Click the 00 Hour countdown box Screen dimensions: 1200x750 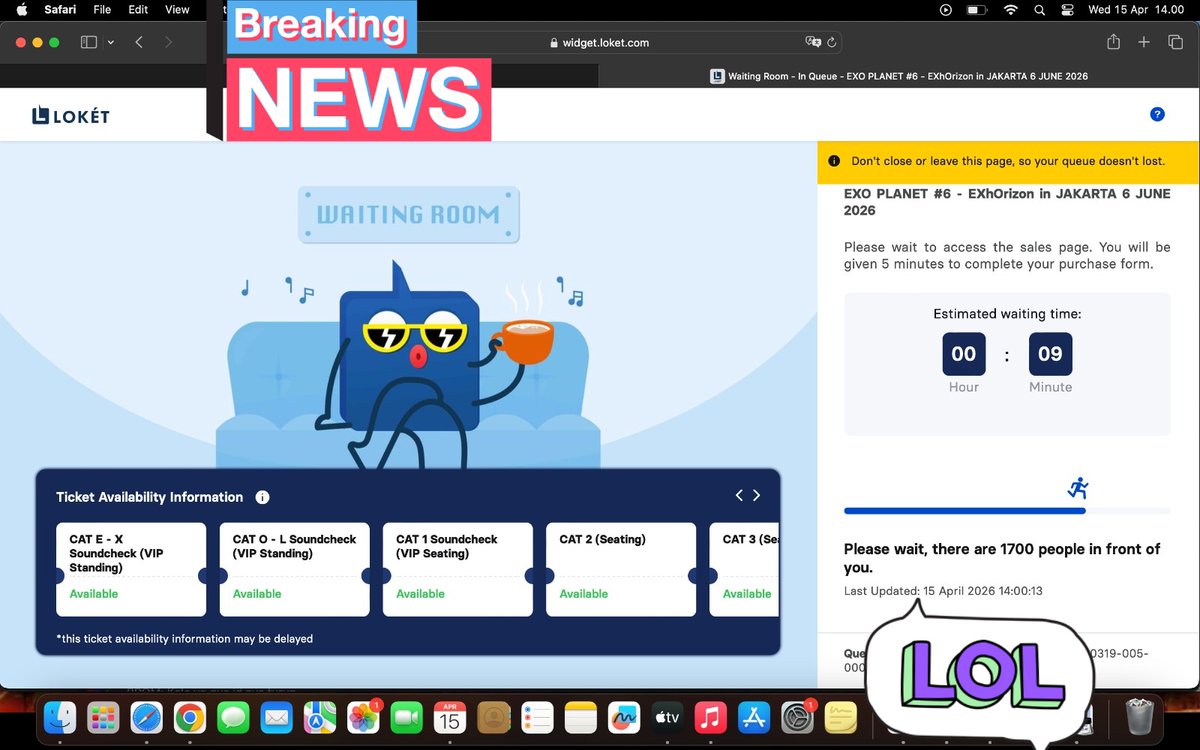point(964,354)
